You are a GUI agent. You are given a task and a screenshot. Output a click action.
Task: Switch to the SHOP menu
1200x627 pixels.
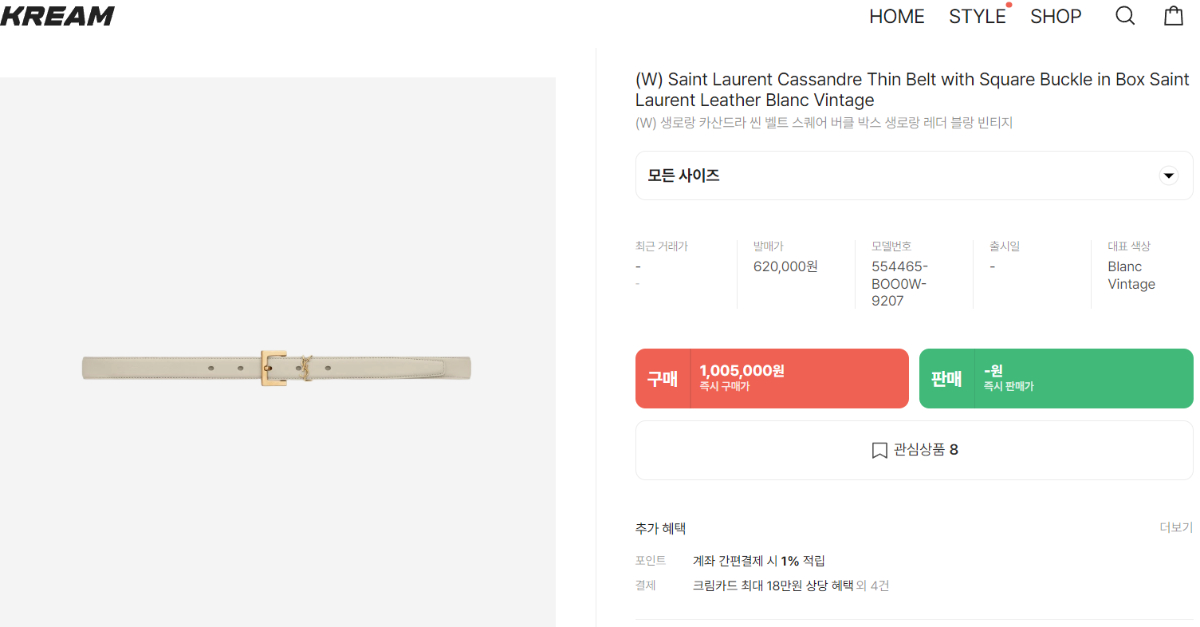[1056, 17]
